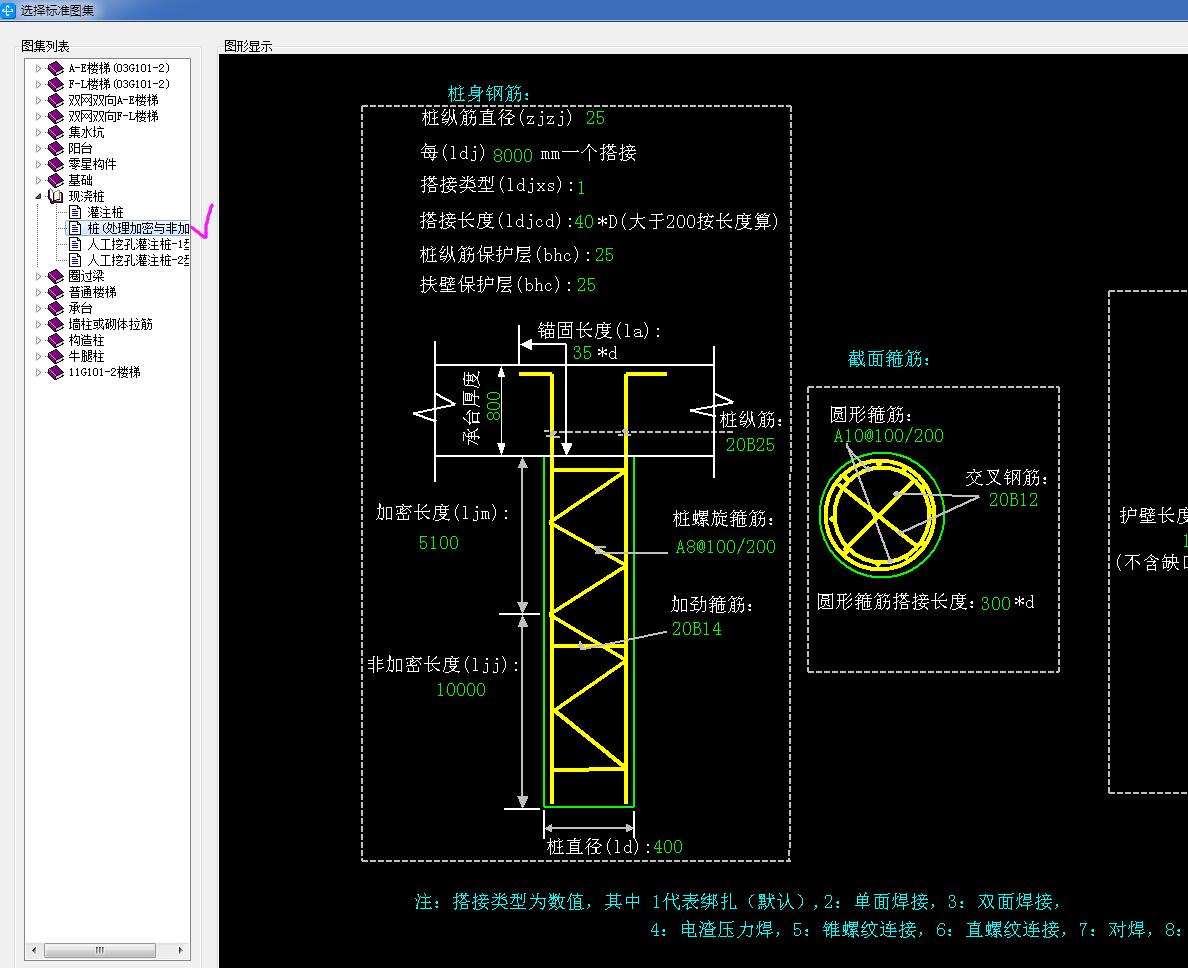Edit the lap interval value 8000

(x=513, y=155)
